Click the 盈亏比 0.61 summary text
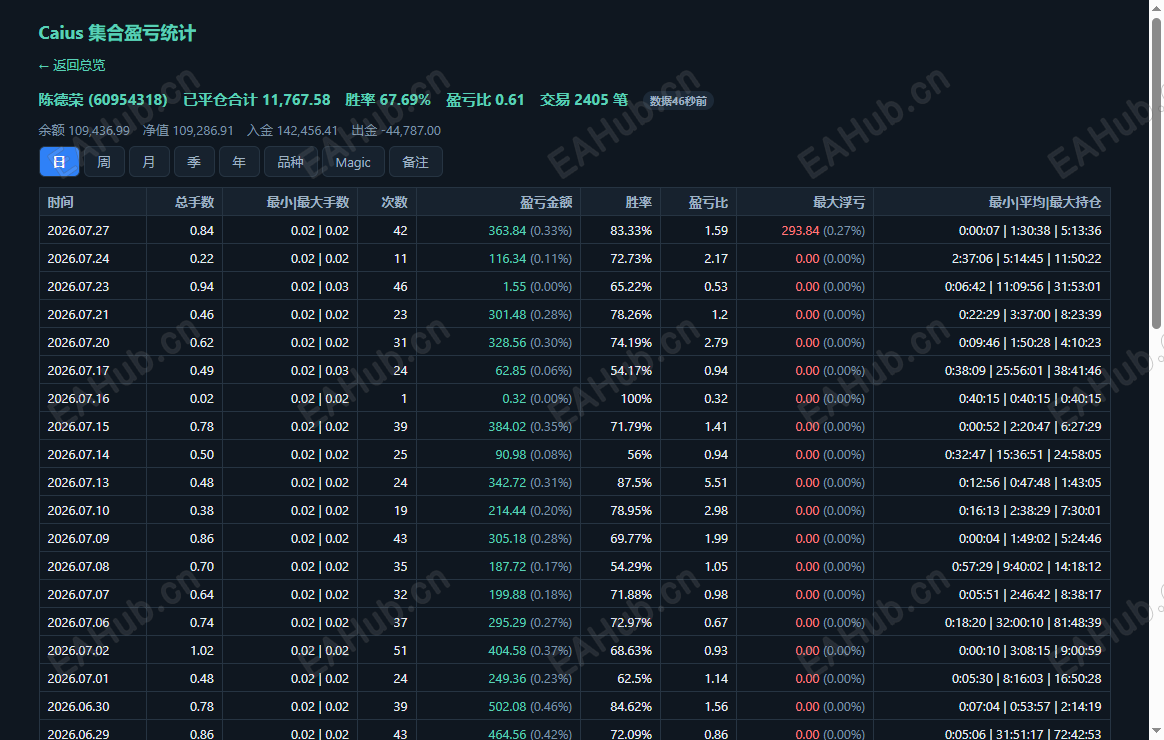Image resolution: width=1164 pixels, height=740 pixels. [x=485, y=99]
